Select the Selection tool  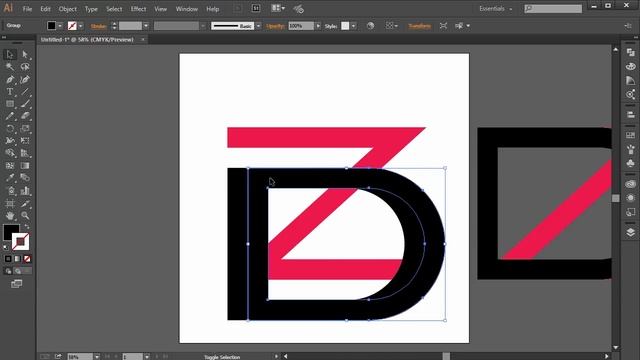tap(10, 54)
